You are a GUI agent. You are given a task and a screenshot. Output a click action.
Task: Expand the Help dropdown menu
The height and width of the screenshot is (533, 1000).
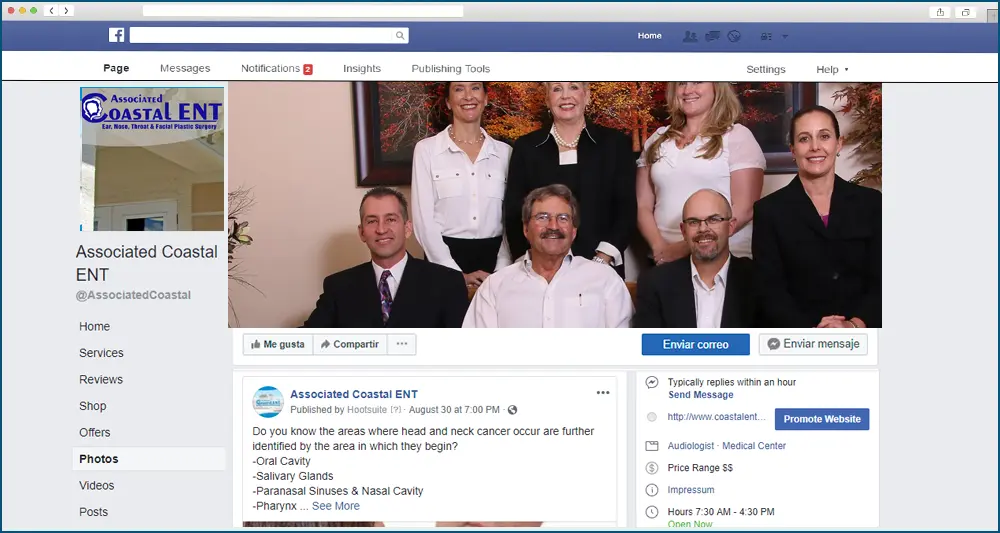[832, 69]
